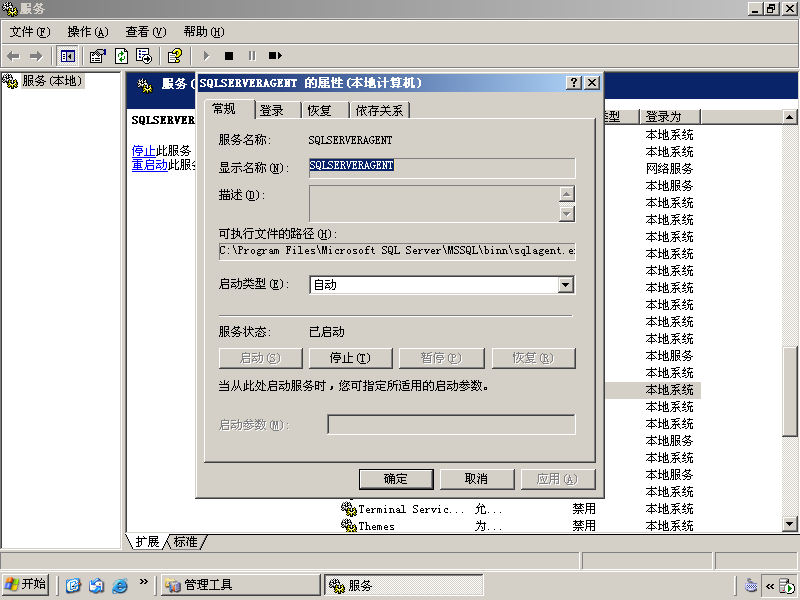Viewport: 800px width, 600px height.
Task: Click the 应用(A) button
Action: point(558,479)
